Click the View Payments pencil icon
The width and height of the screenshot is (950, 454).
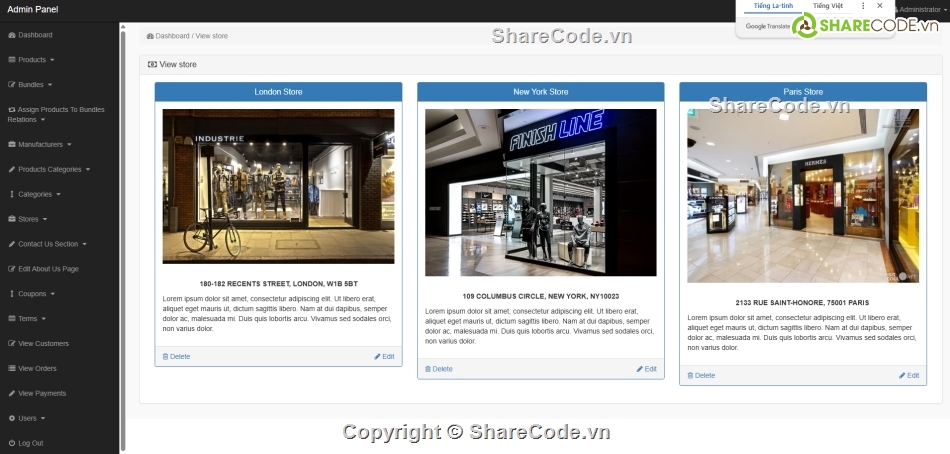tap(12, 393)
